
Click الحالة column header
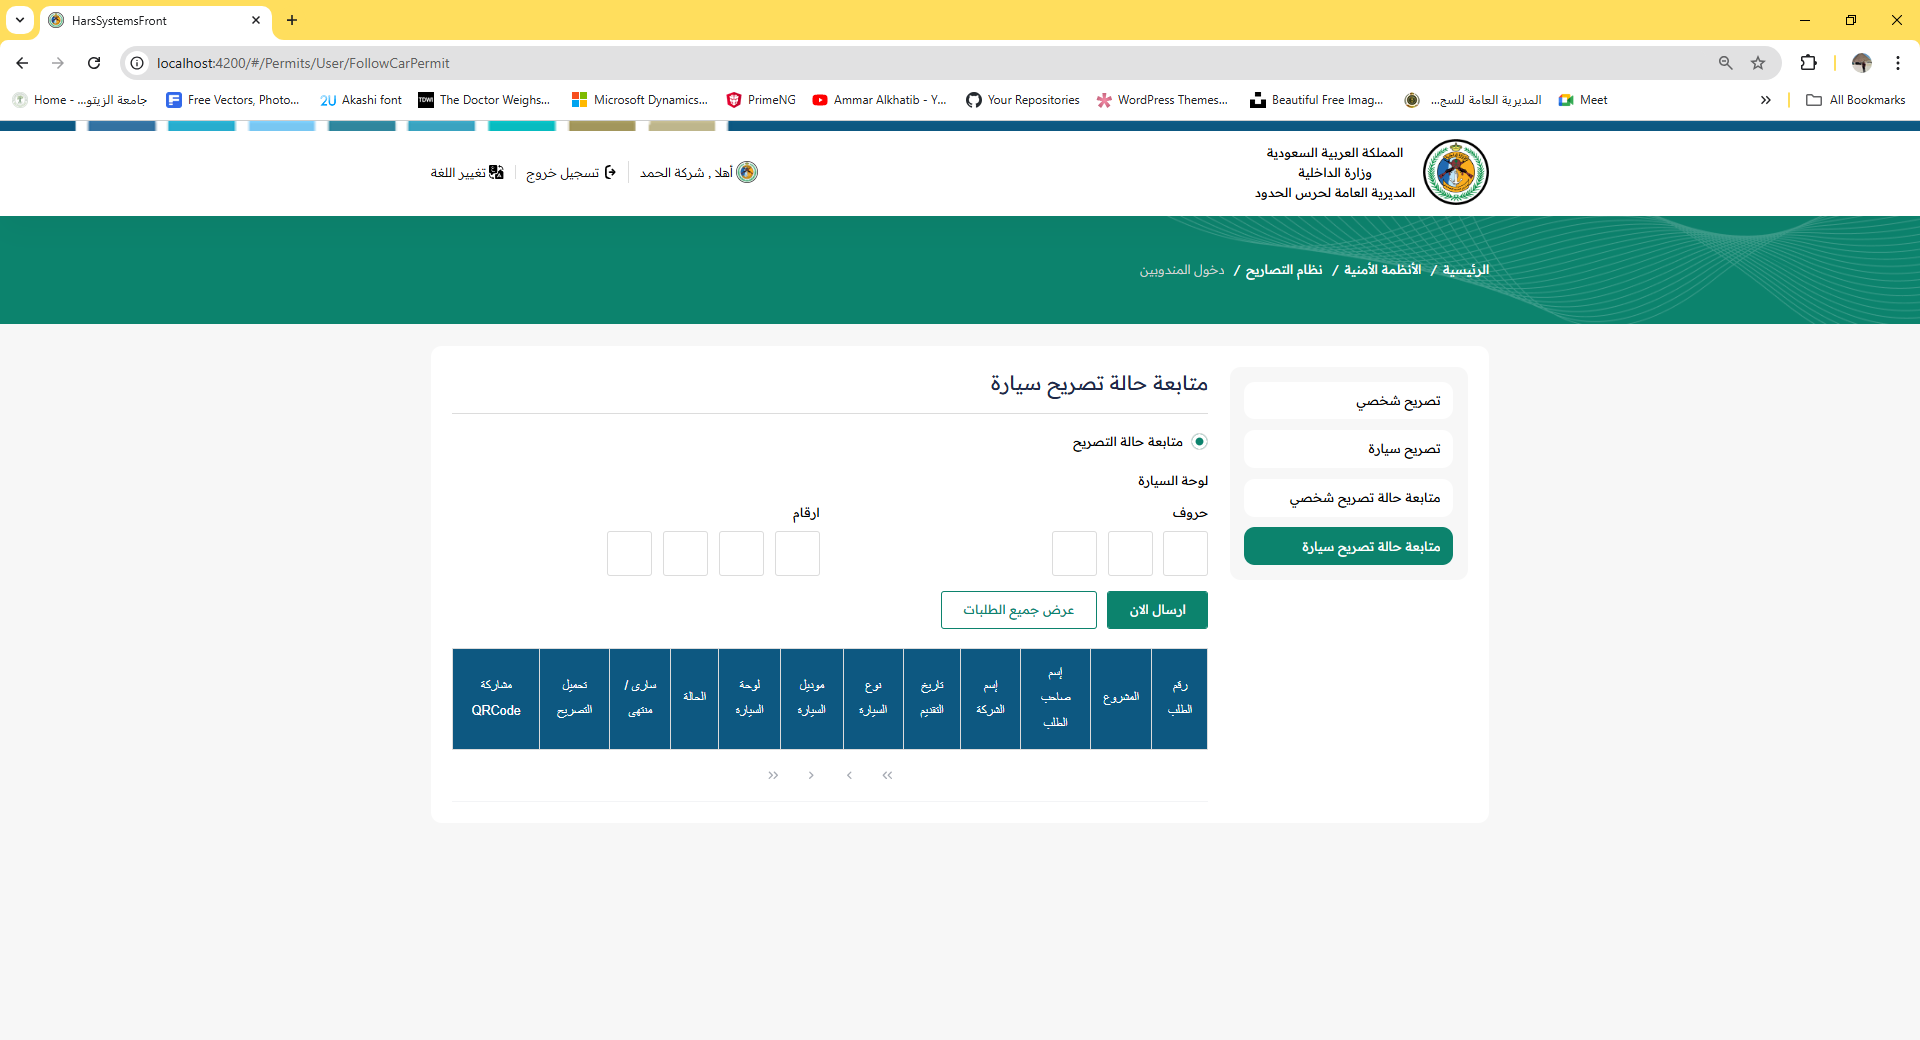(694, 698)
